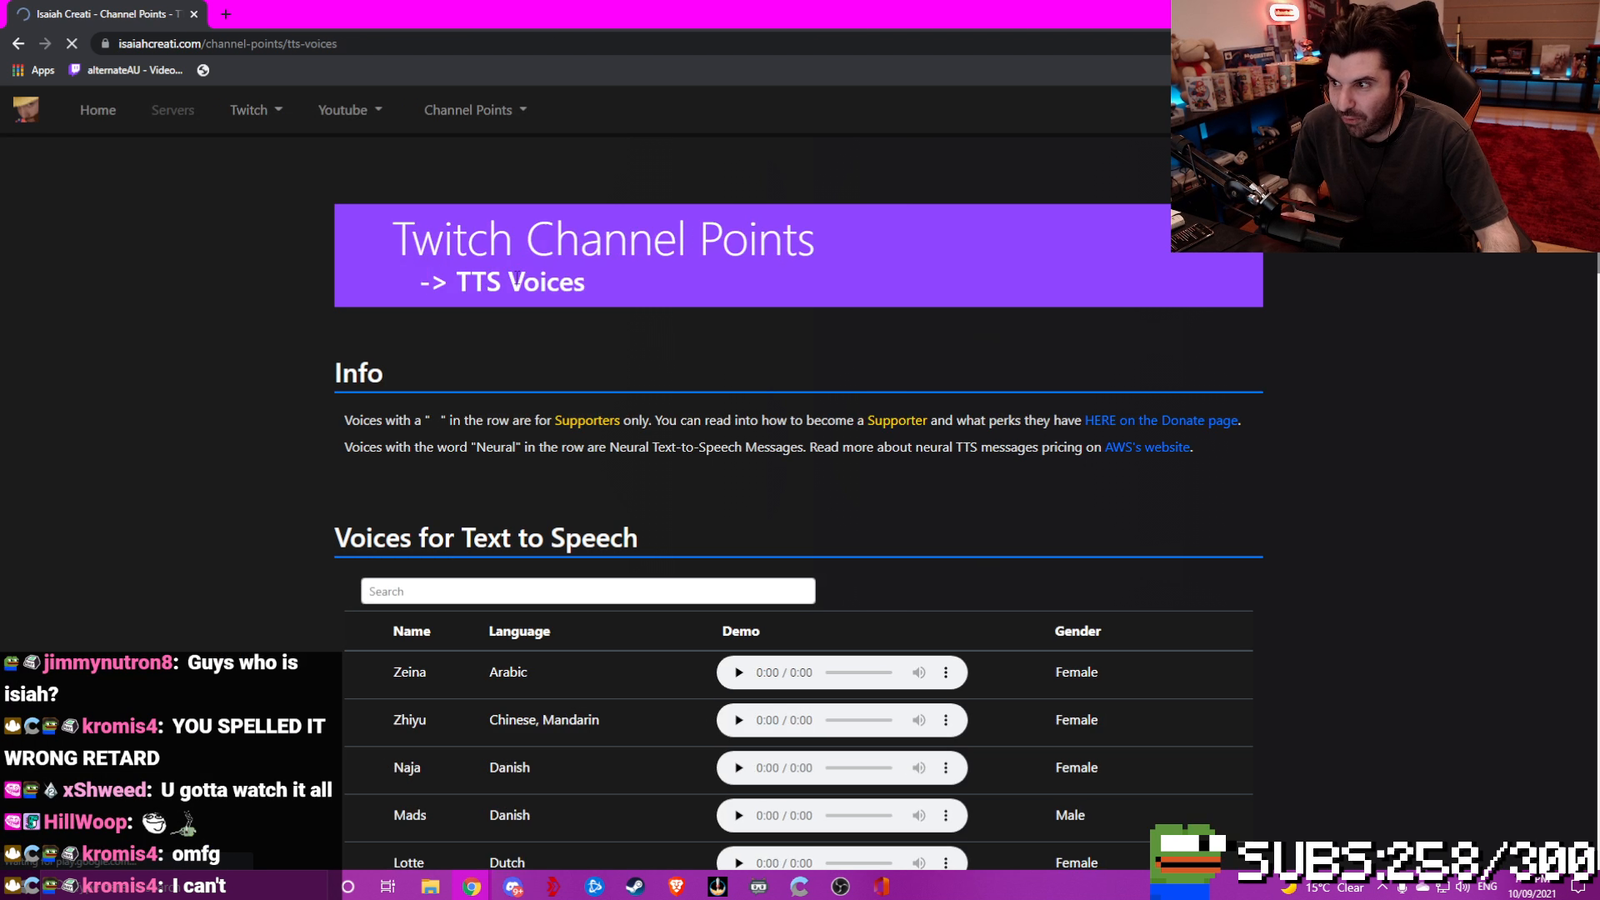The image size is (1600, 900).
Task: Seek in the Zeina demo progress bar
Action: [859, 673]
